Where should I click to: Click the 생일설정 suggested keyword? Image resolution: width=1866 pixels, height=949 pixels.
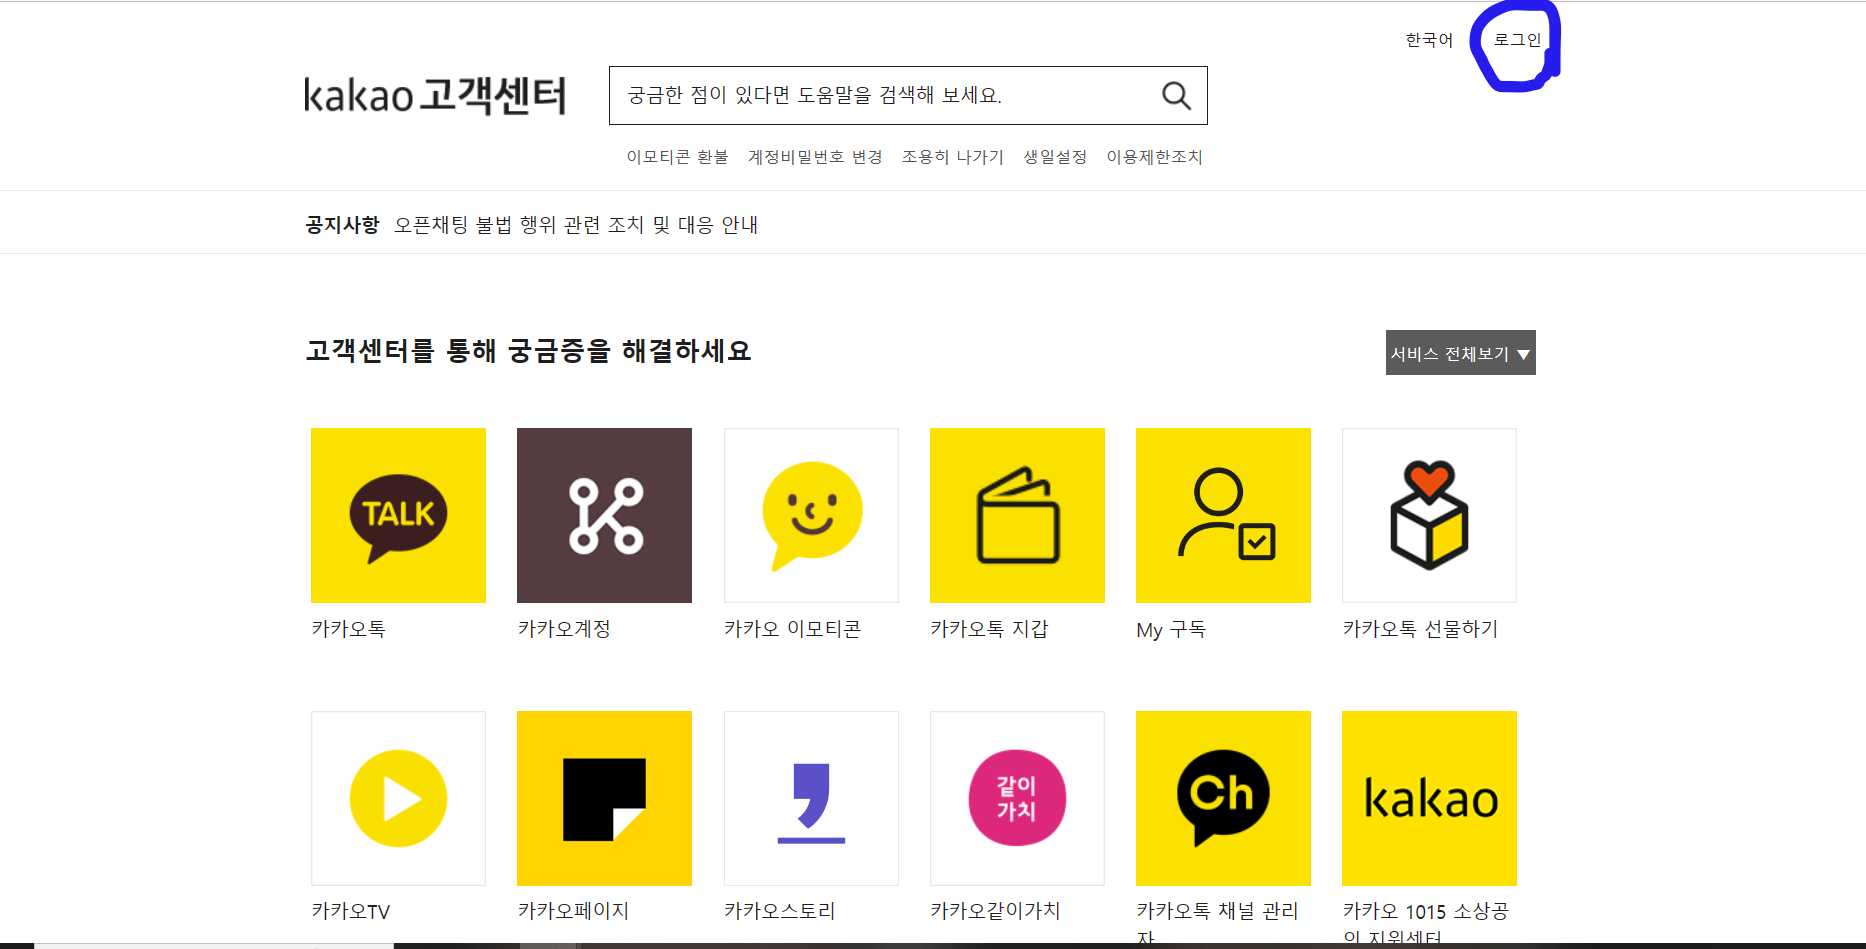[x=1055, y=157]
